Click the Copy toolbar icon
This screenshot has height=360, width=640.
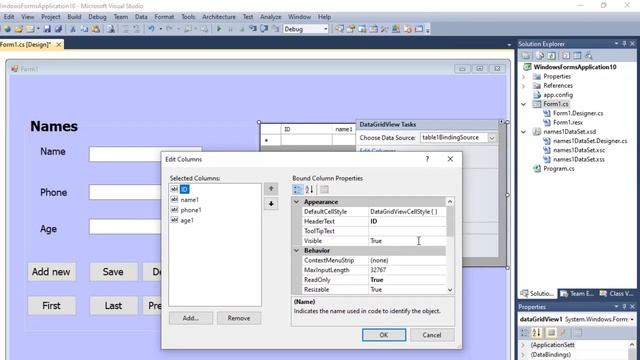pyautogui.click(x=84, y=29)
